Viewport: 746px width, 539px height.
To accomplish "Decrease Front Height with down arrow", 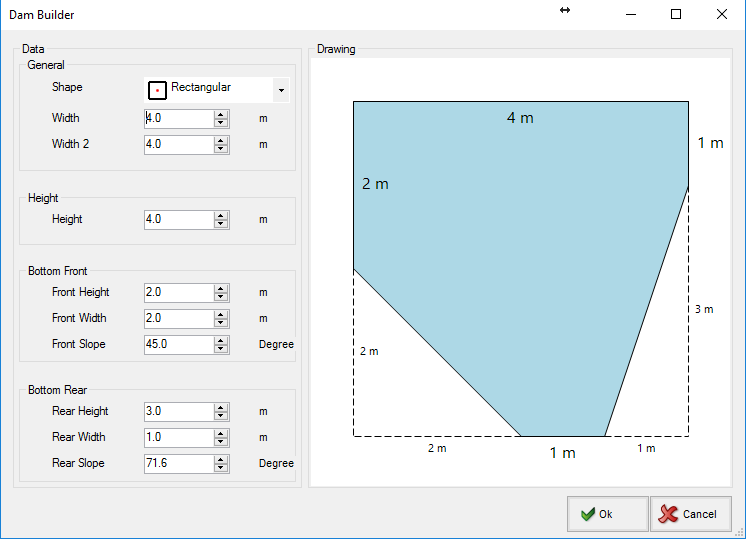I will point(221,297).
